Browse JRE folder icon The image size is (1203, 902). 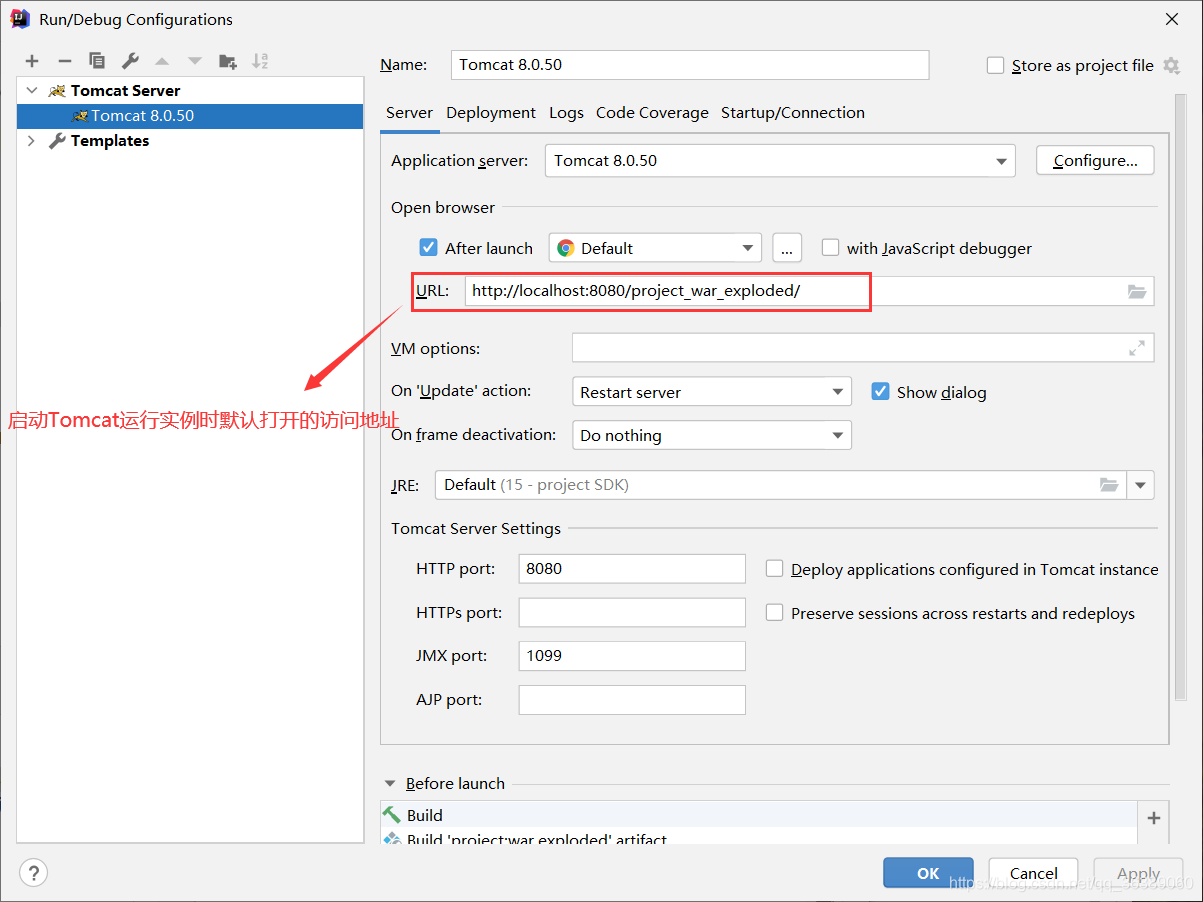(1109, 485)
